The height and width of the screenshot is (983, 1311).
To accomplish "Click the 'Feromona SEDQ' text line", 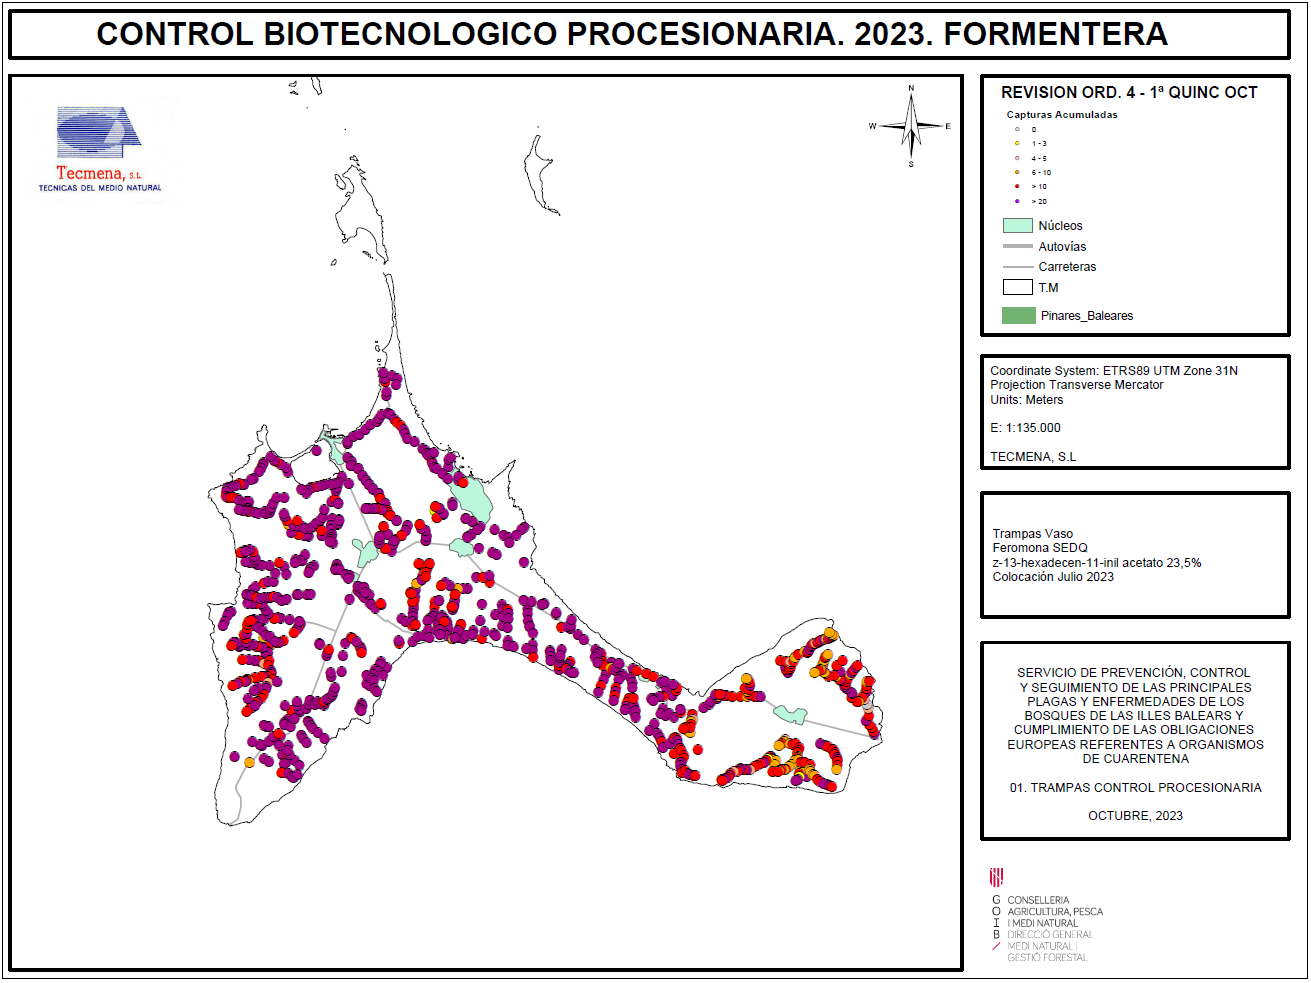I will click(x=1039, y=548).
